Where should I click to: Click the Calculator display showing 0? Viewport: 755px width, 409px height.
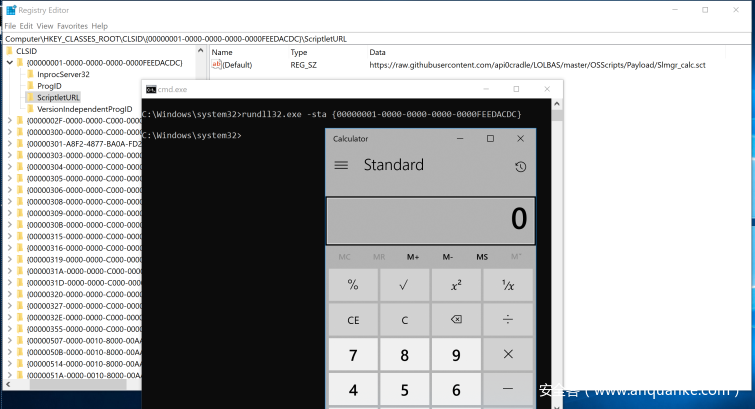pyautogui.click(x=430, y=221)
